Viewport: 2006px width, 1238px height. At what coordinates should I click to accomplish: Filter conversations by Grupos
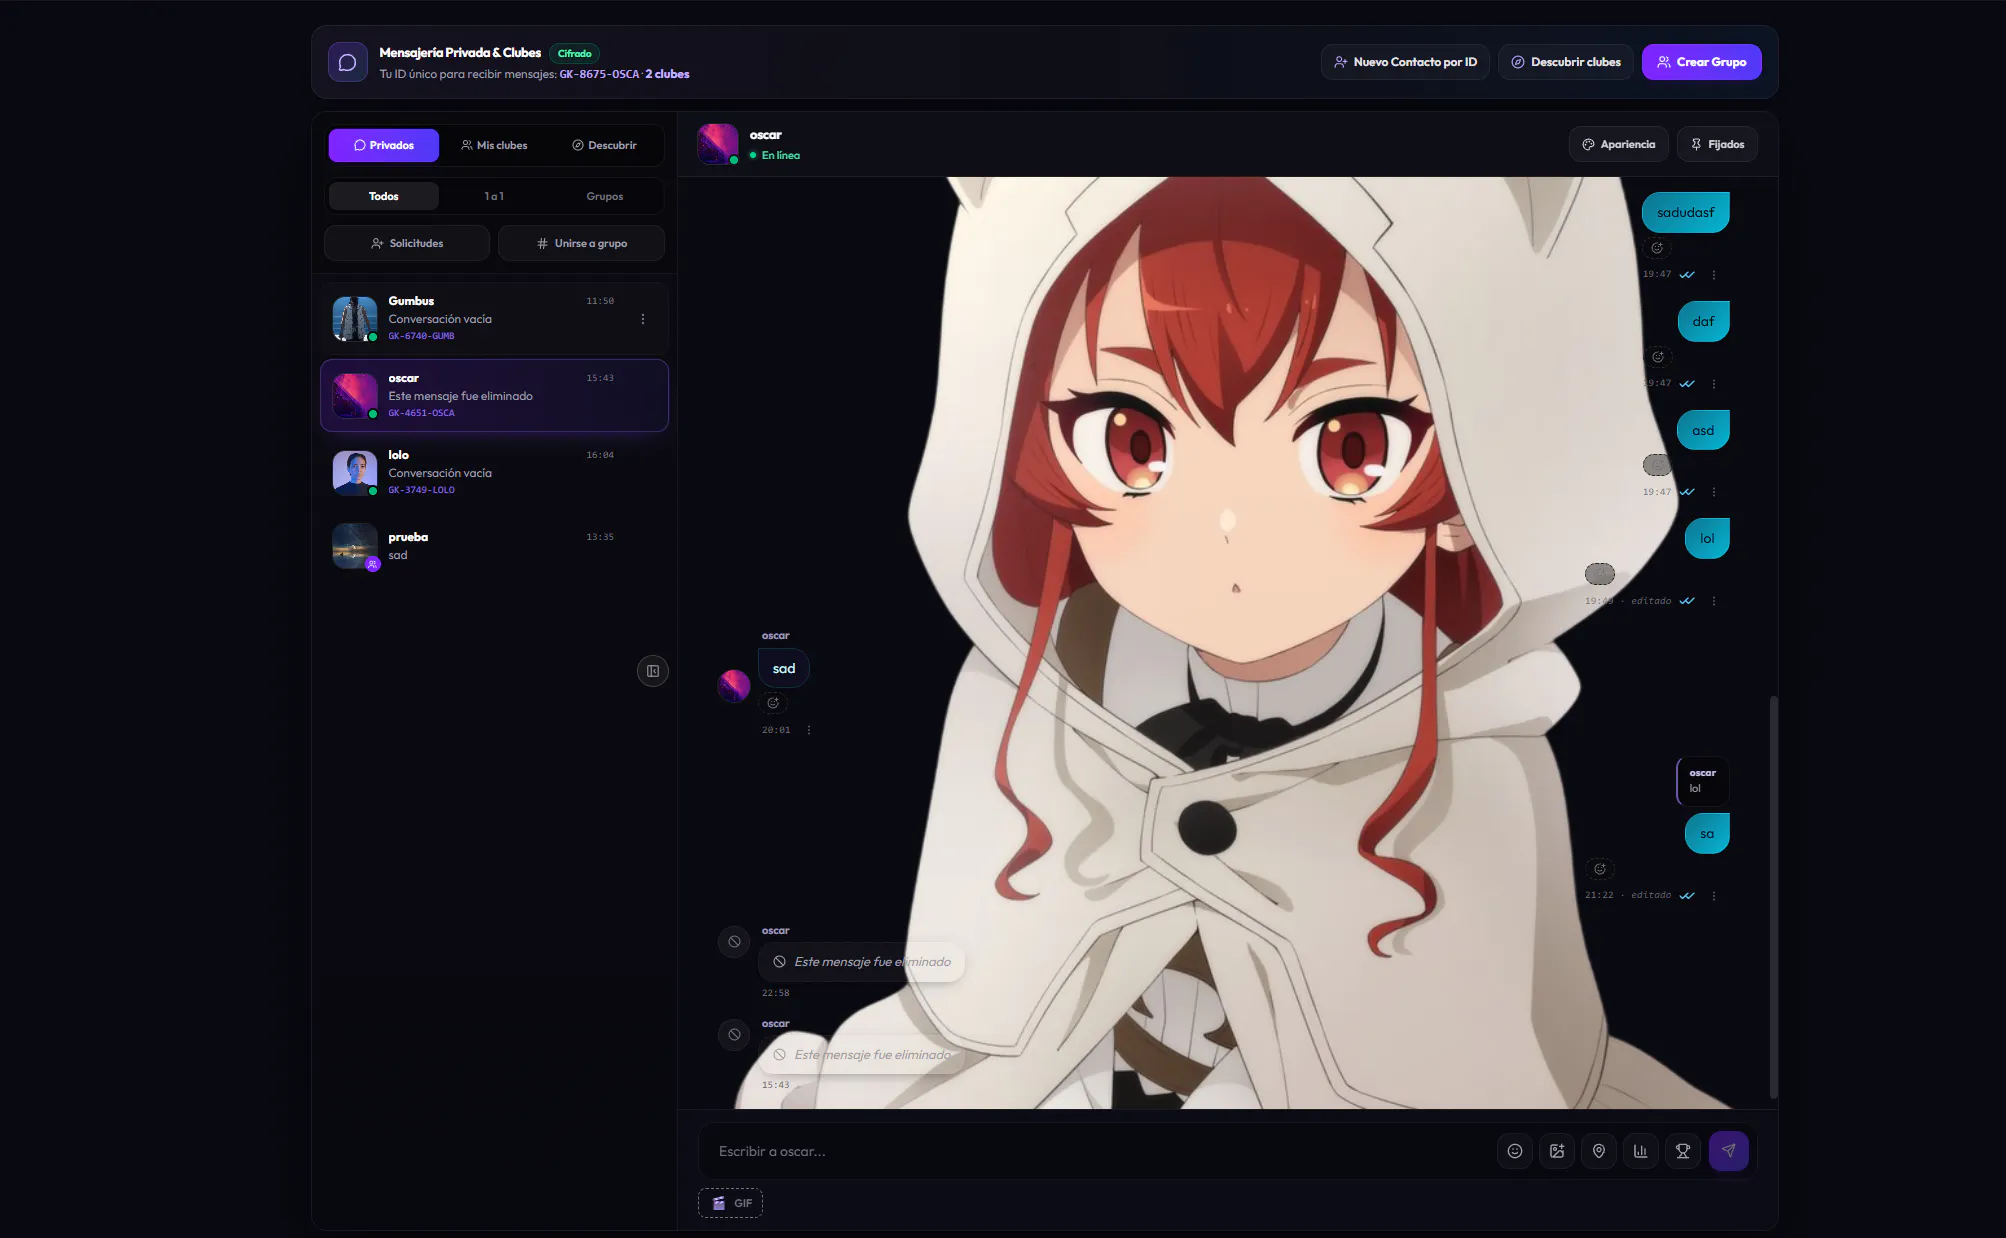click(605, 196)
